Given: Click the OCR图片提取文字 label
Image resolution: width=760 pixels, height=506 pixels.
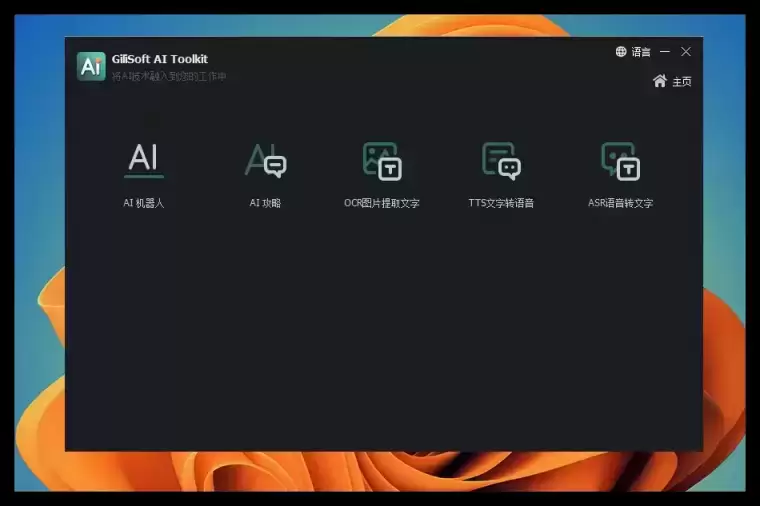Looking at the screenshot, I should [382, 203].
